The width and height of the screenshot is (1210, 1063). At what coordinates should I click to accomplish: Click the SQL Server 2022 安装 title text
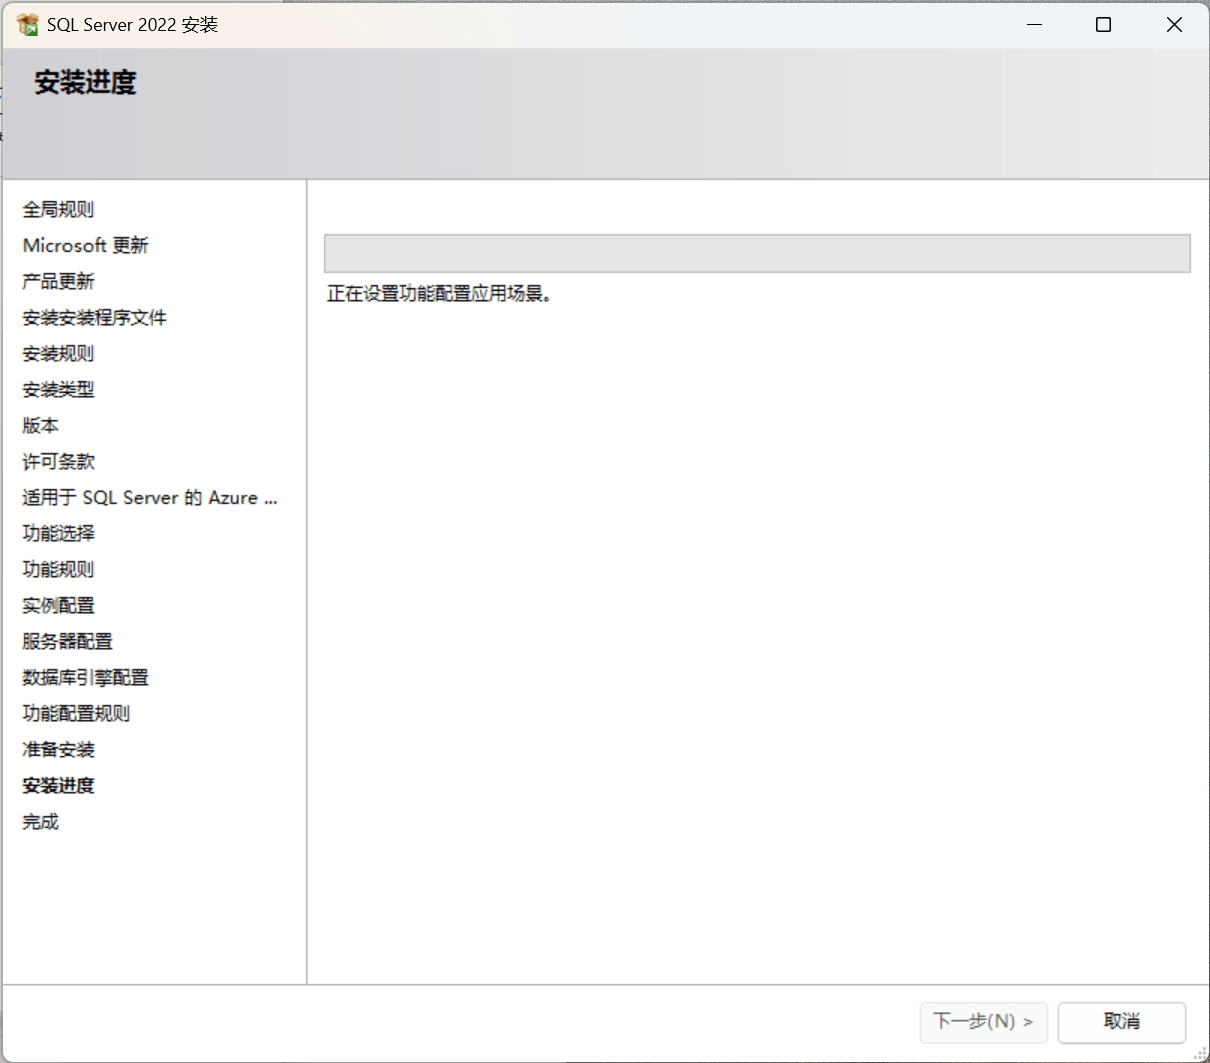132,24
